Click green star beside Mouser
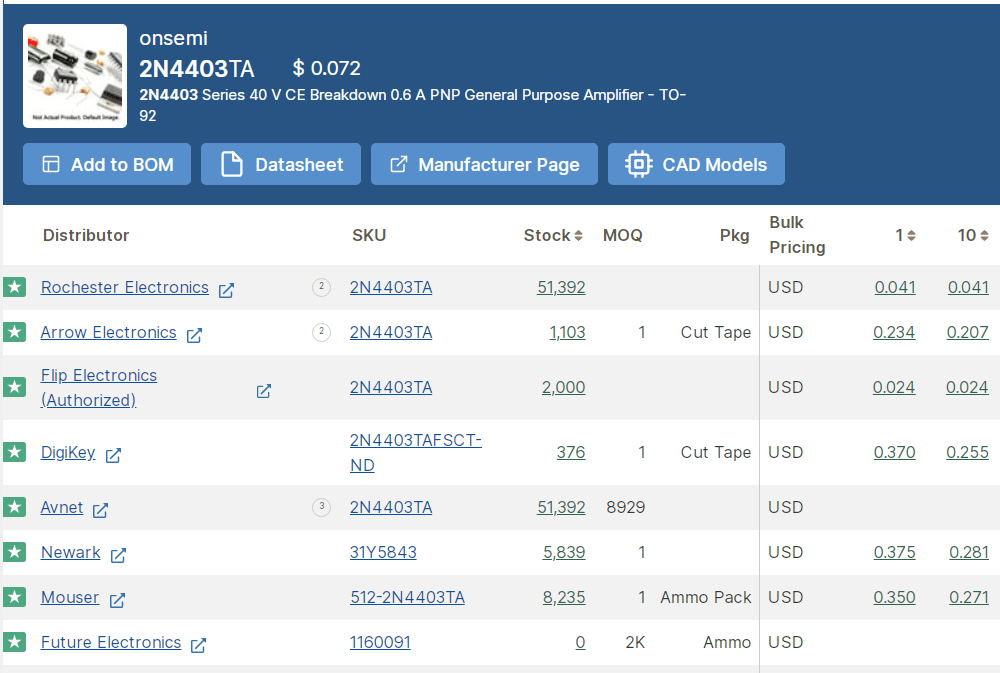Viewport: 1000px width, 673px height. click(x=15, y=597)
